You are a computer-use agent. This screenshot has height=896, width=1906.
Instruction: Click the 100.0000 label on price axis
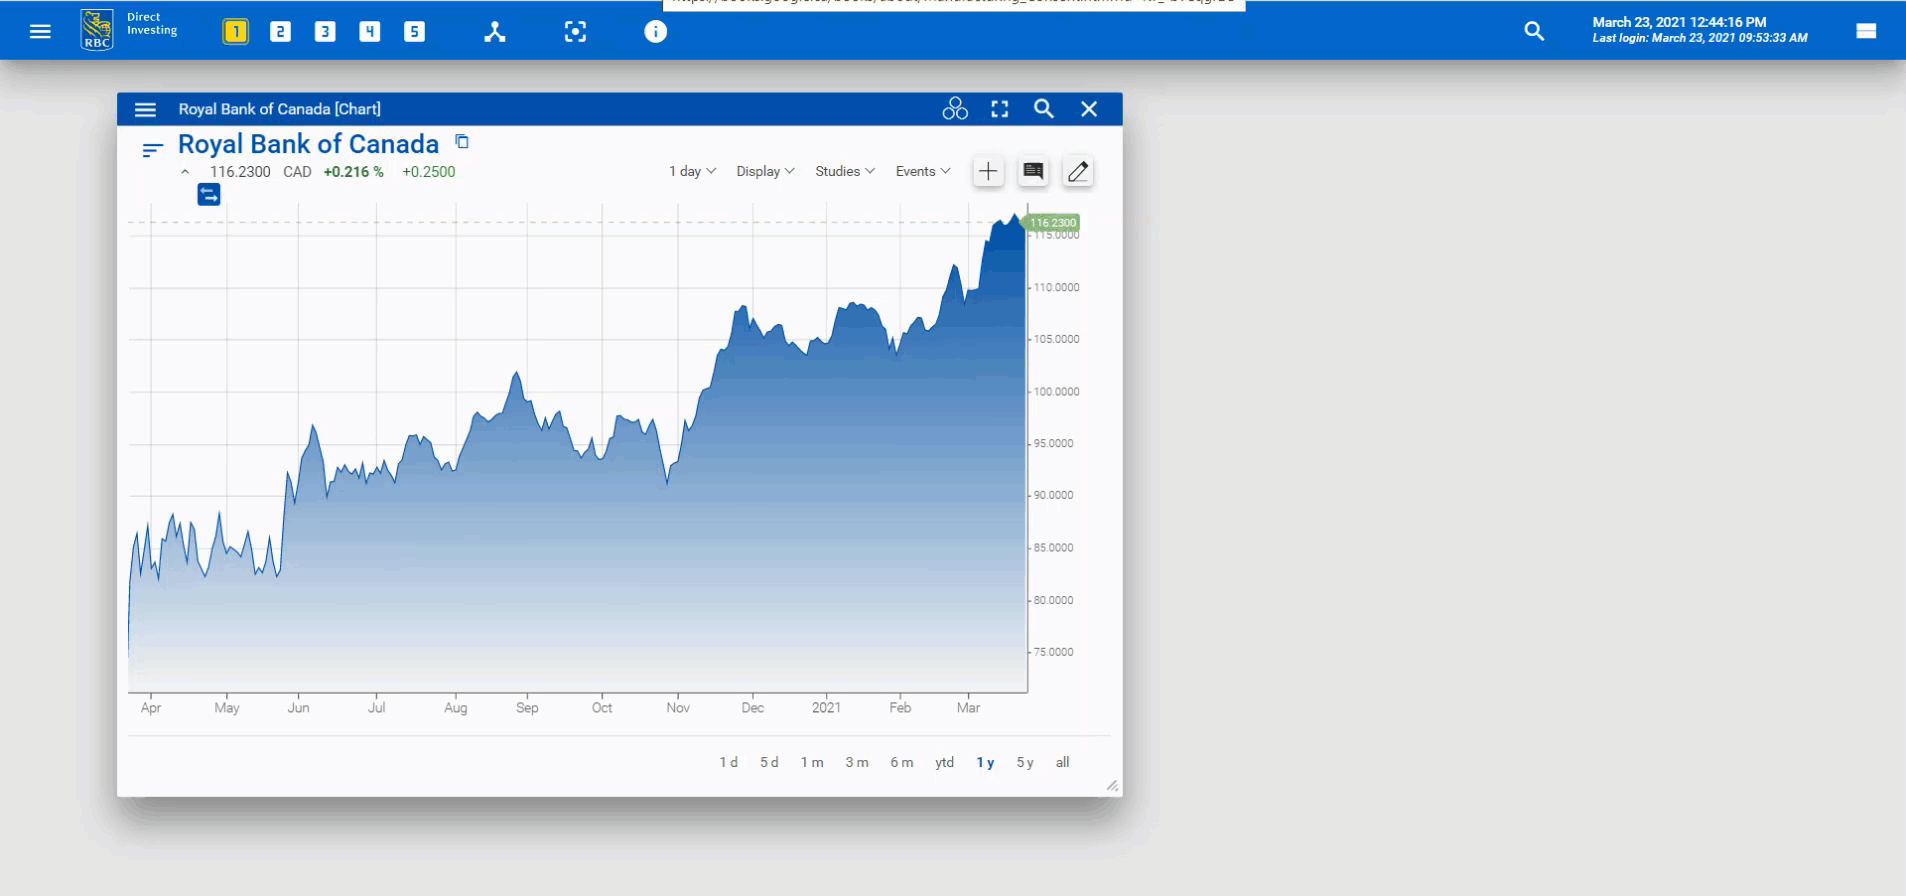(x=1056, y=391)
